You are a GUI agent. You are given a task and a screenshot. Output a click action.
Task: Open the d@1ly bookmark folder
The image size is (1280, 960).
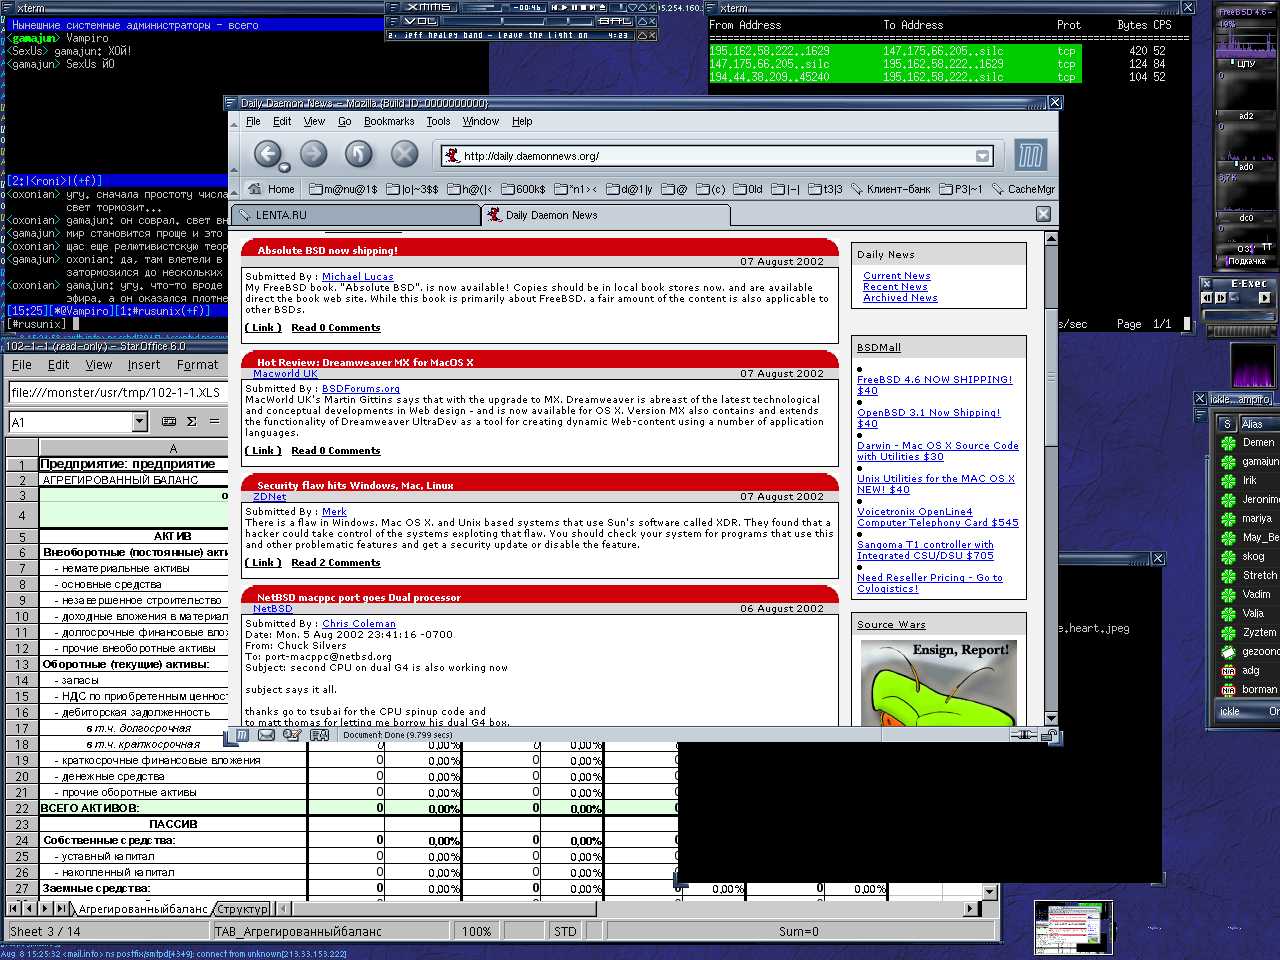(x=628, y=189)
